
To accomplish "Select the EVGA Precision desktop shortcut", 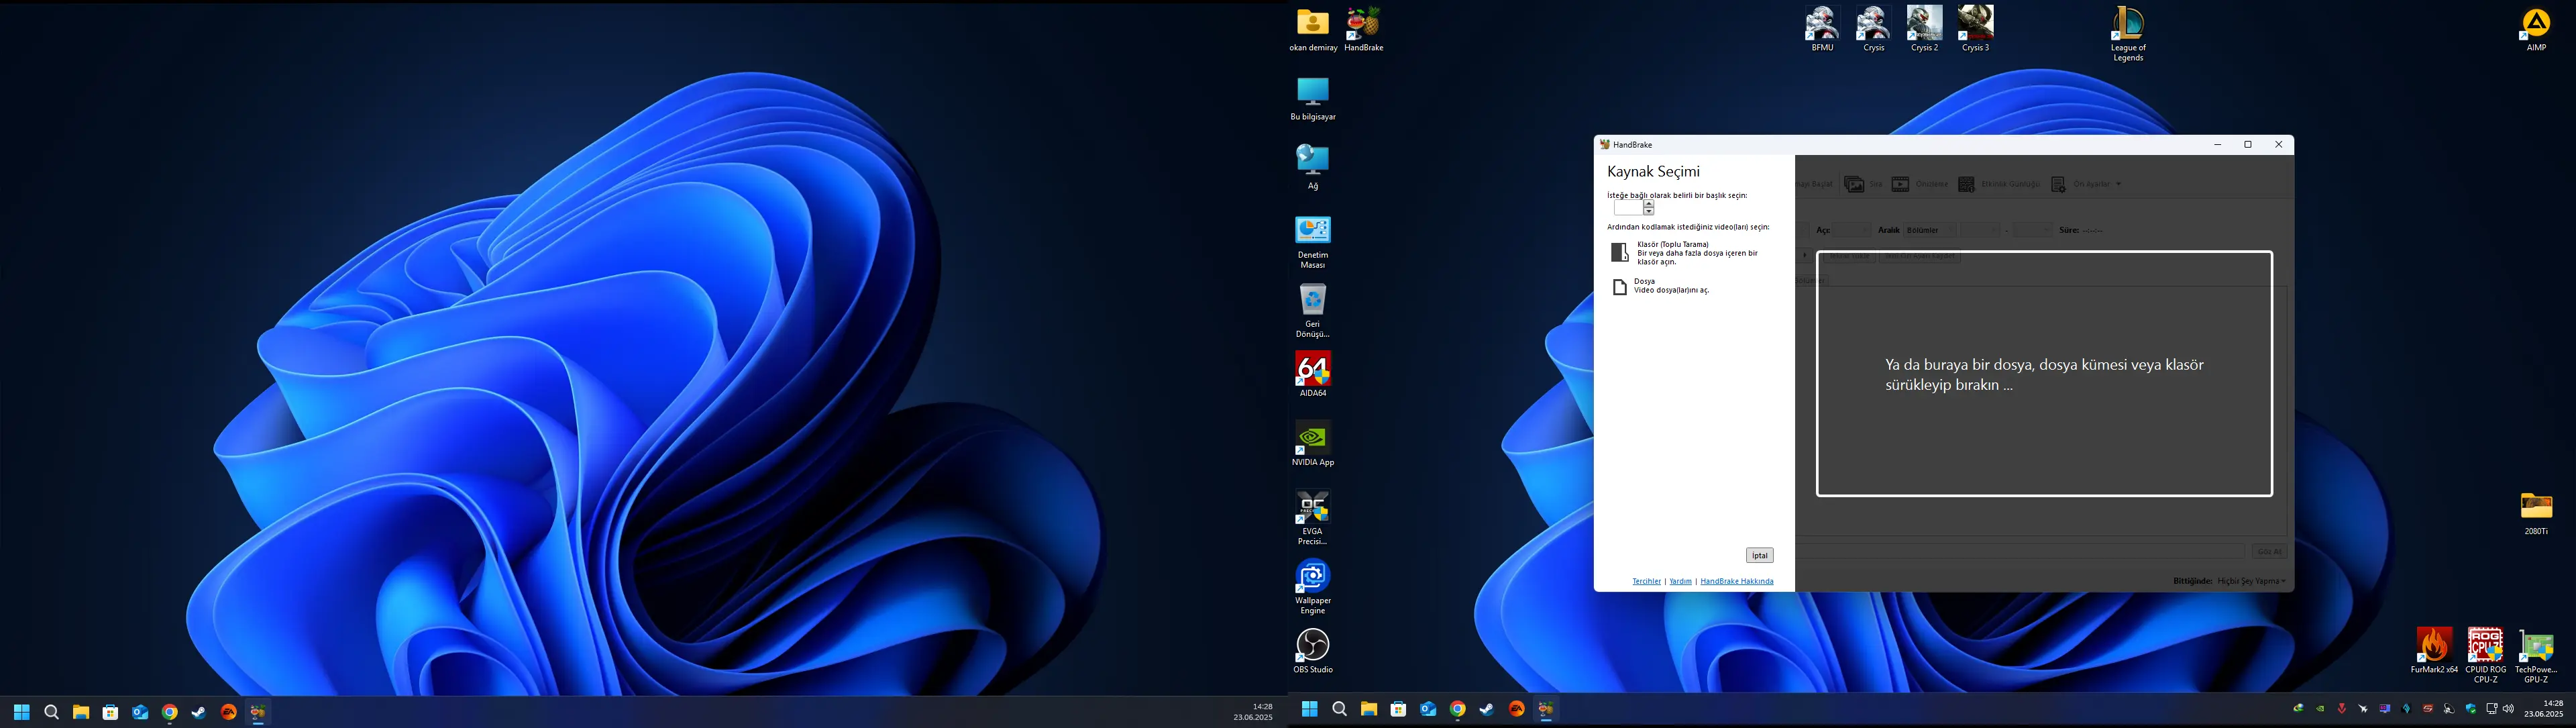I will (1313, 518).
